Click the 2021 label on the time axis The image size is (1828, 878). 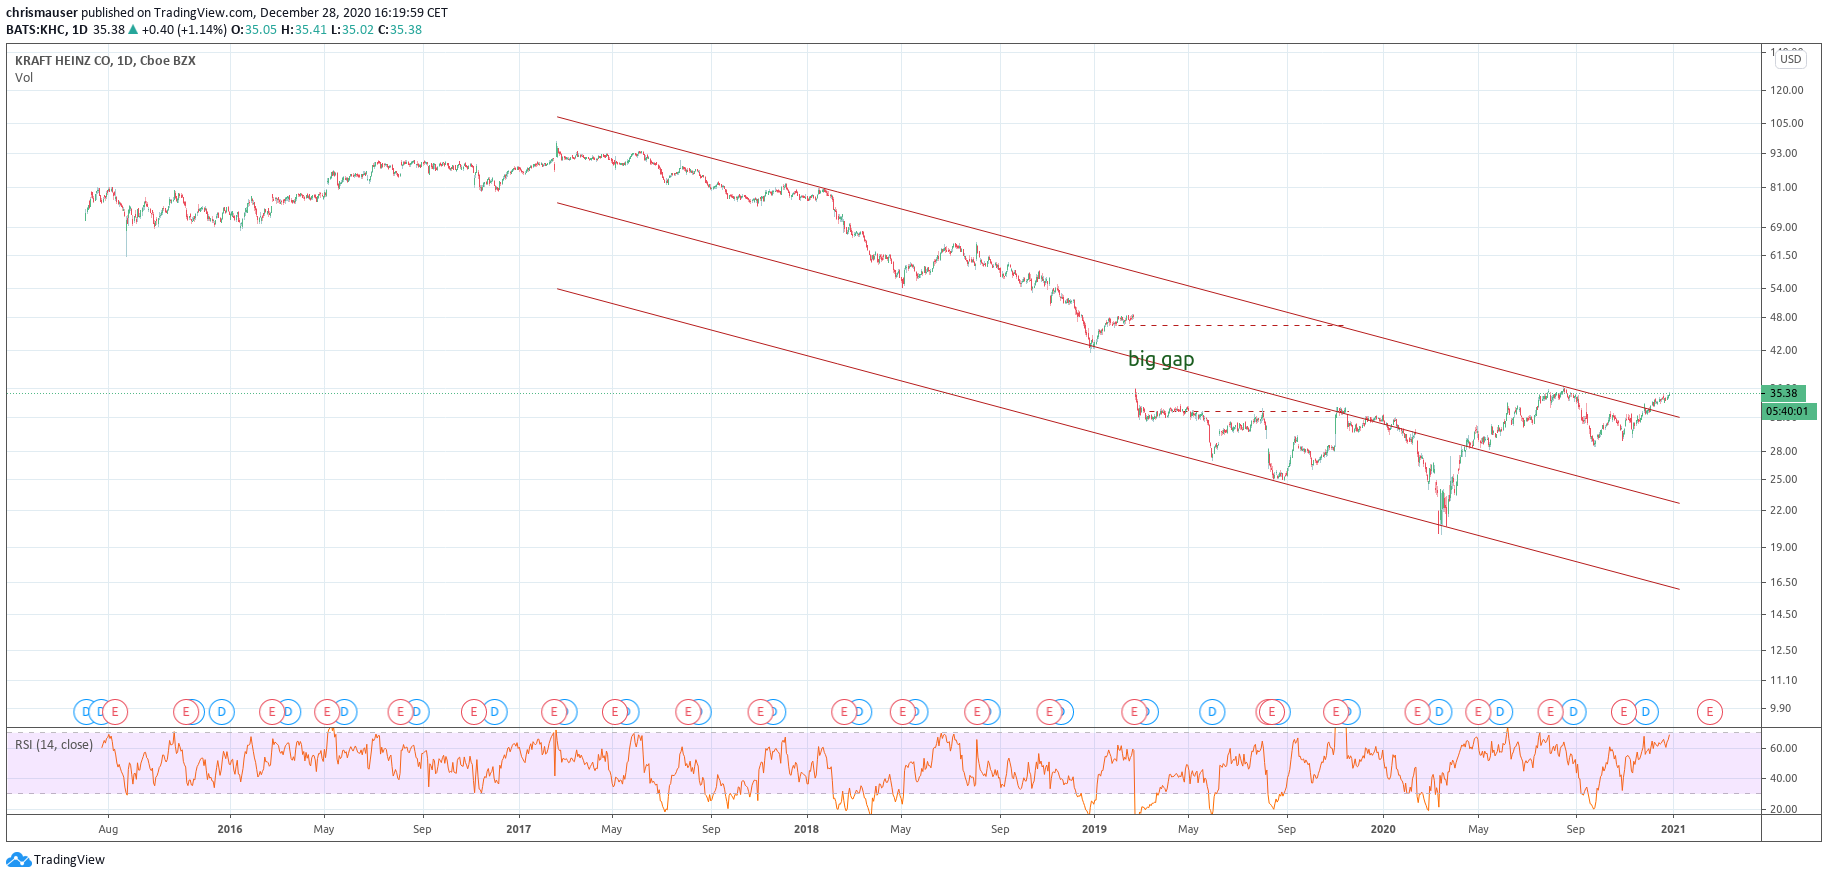[1673, 829]
